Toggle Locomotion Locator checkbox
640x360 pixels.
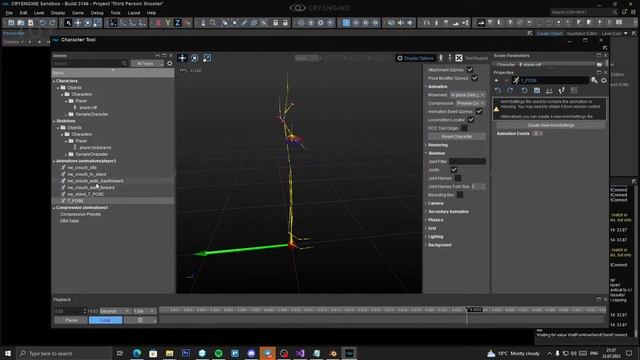(x=471, y=120)
